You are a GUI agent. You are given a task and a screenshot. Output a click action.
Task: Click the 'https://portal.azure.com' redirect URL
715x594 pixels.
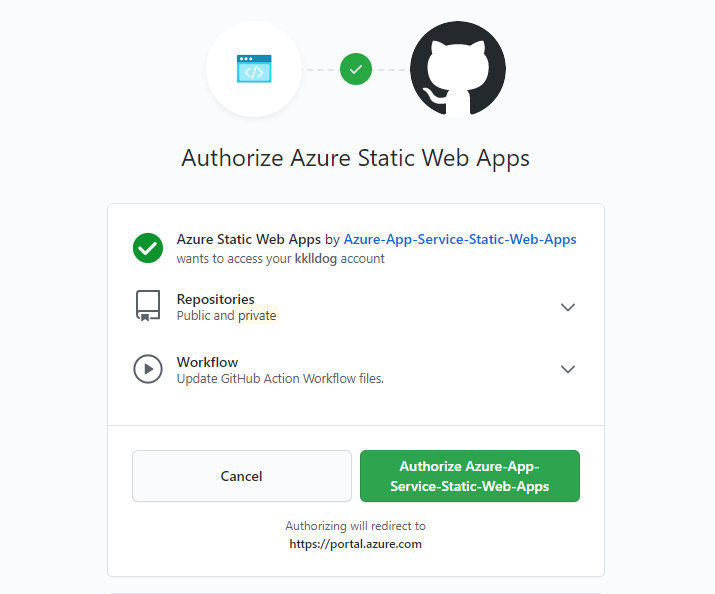click(356, 544)
